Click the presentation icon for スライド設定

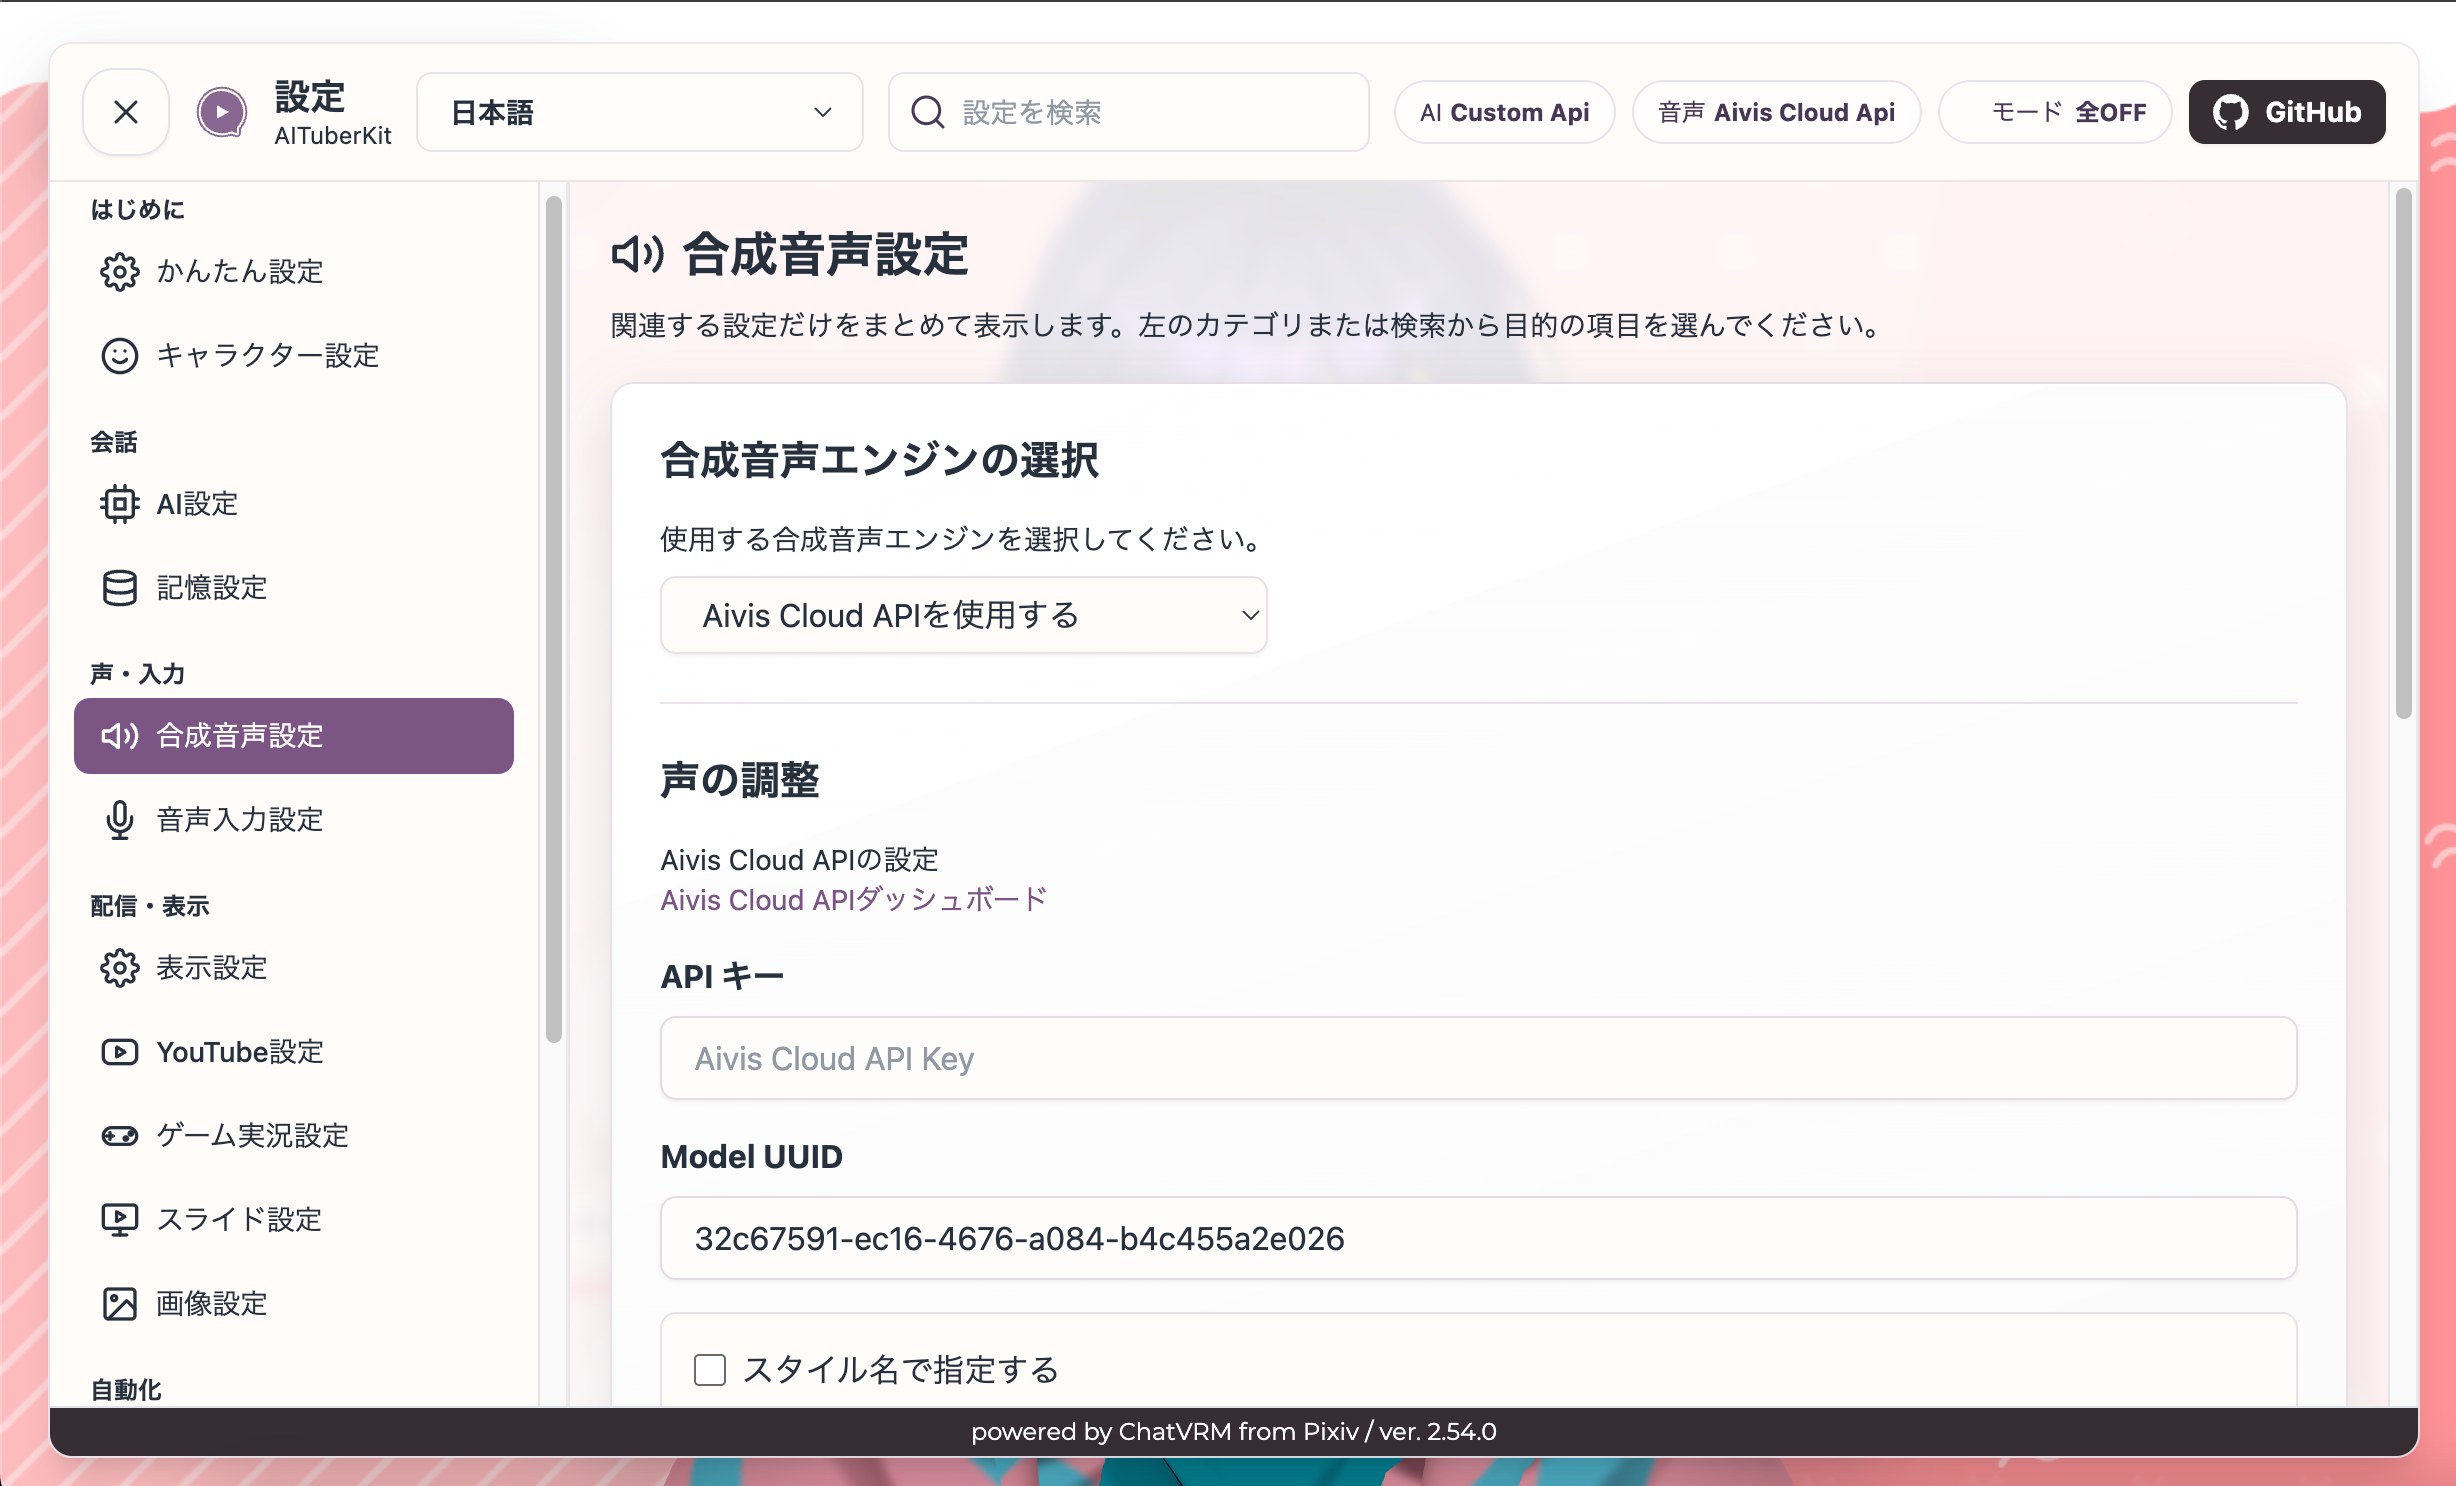[120, 1219]
